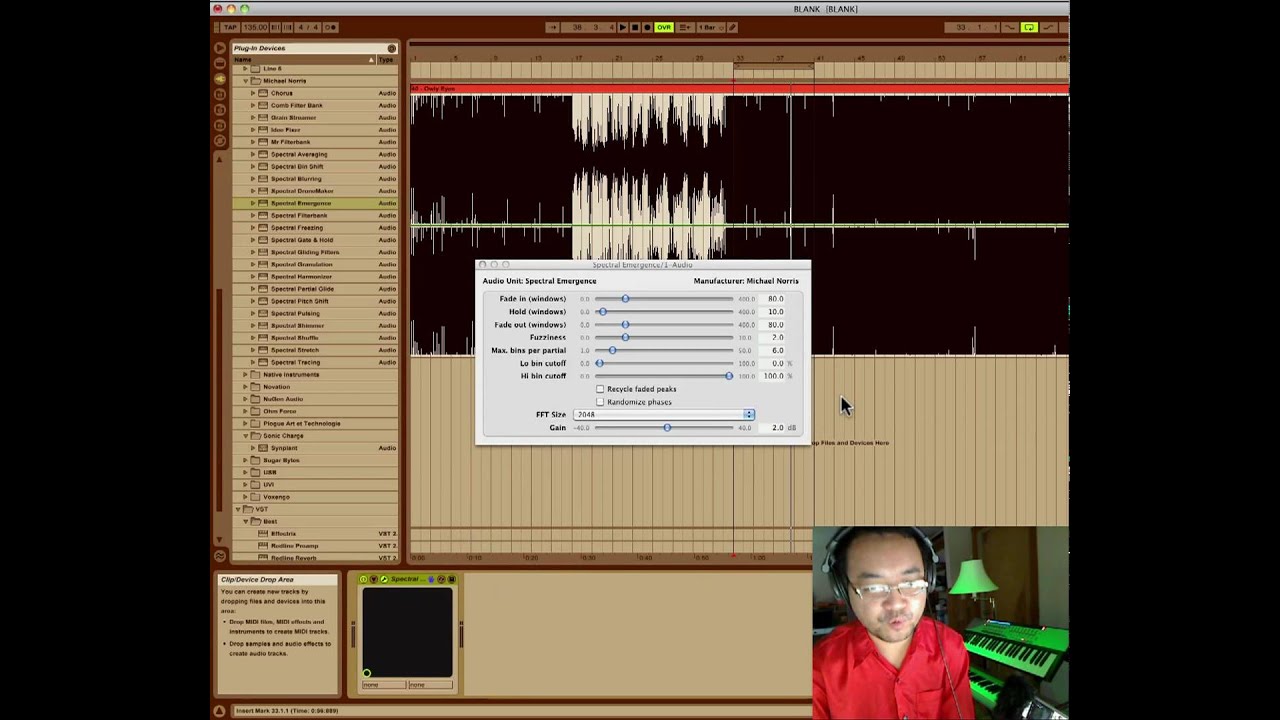Toggle the Draw Mode pencil icon

[732, 27]
